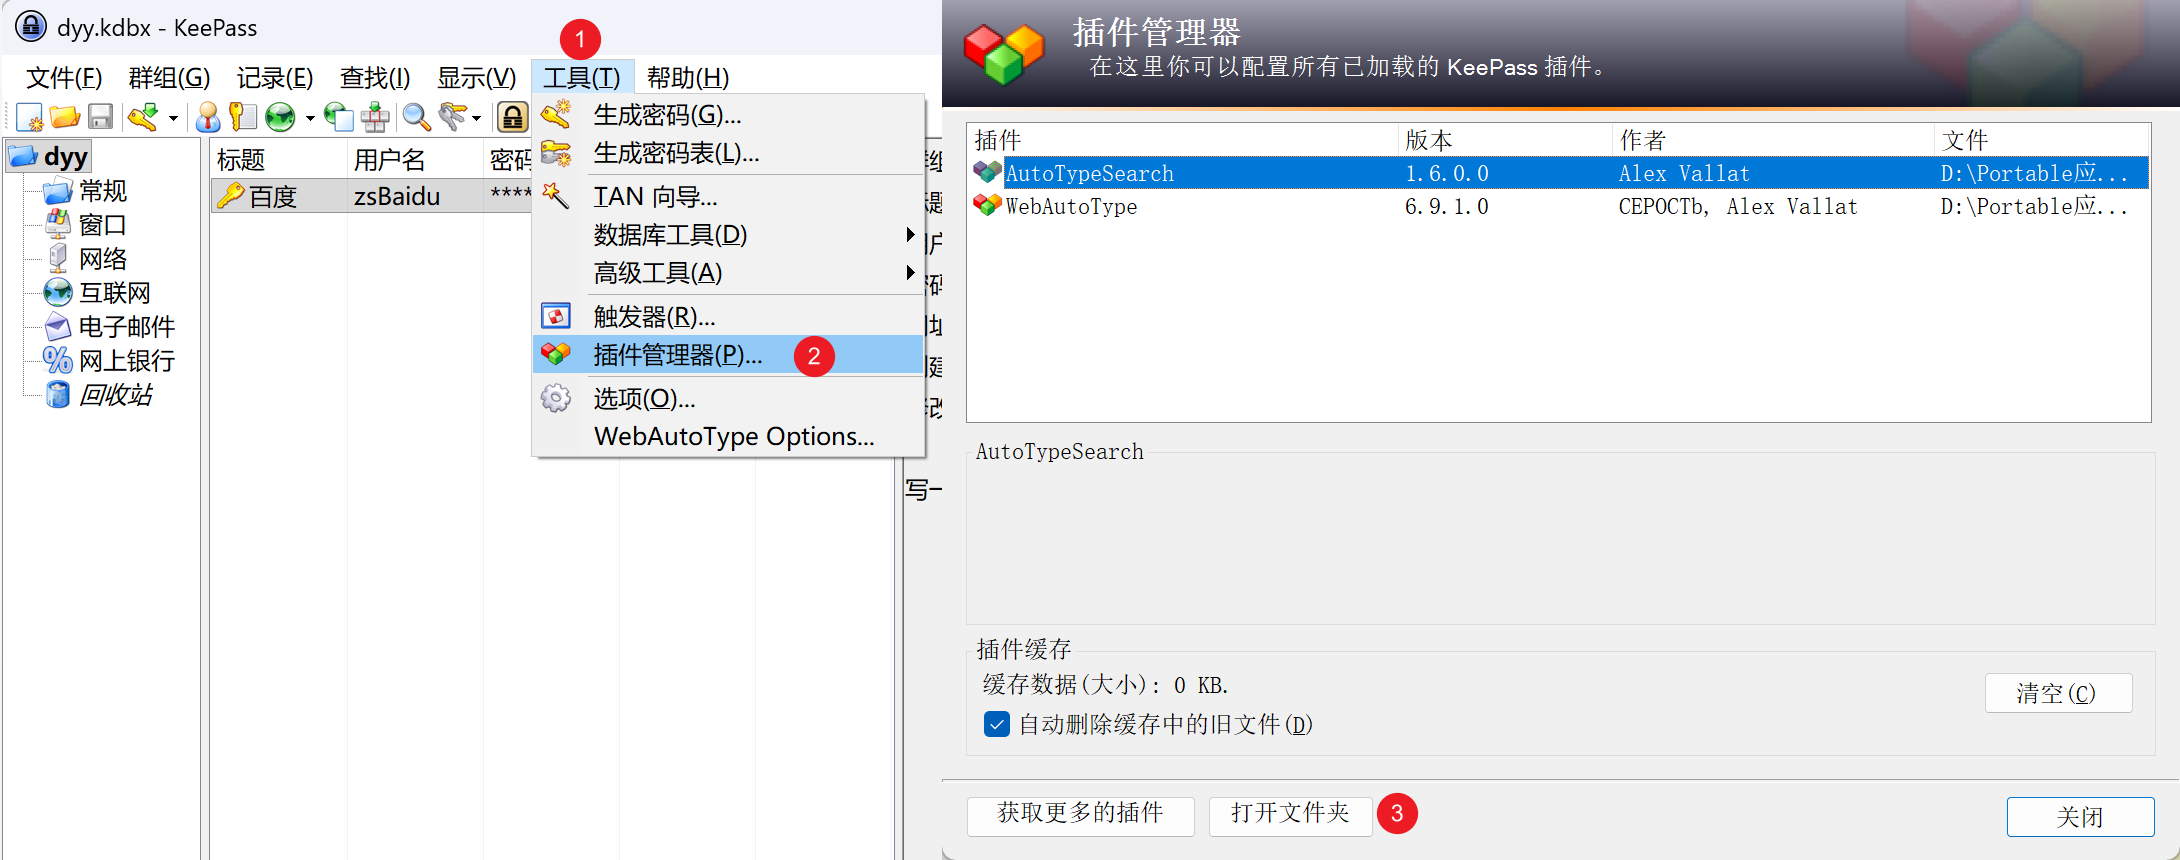Screen dimensions: 2180x860
Task: Click the Lock Workspace padlock icon
Action: [x=512, y=117]
